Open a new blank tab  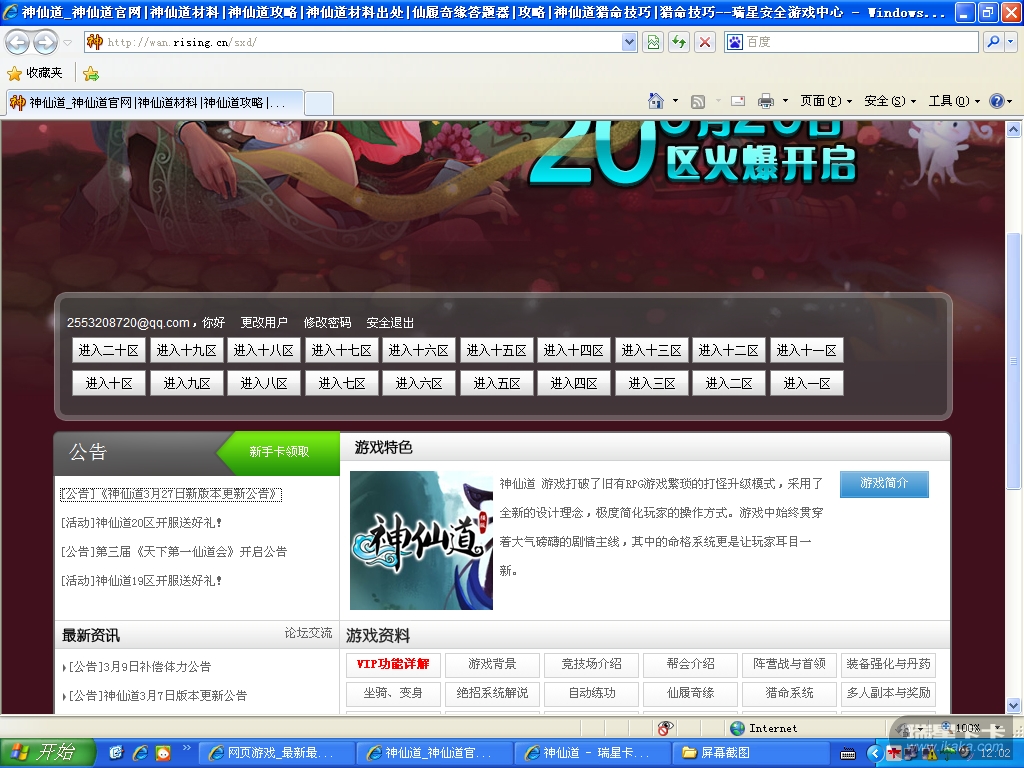coord(319,103)
